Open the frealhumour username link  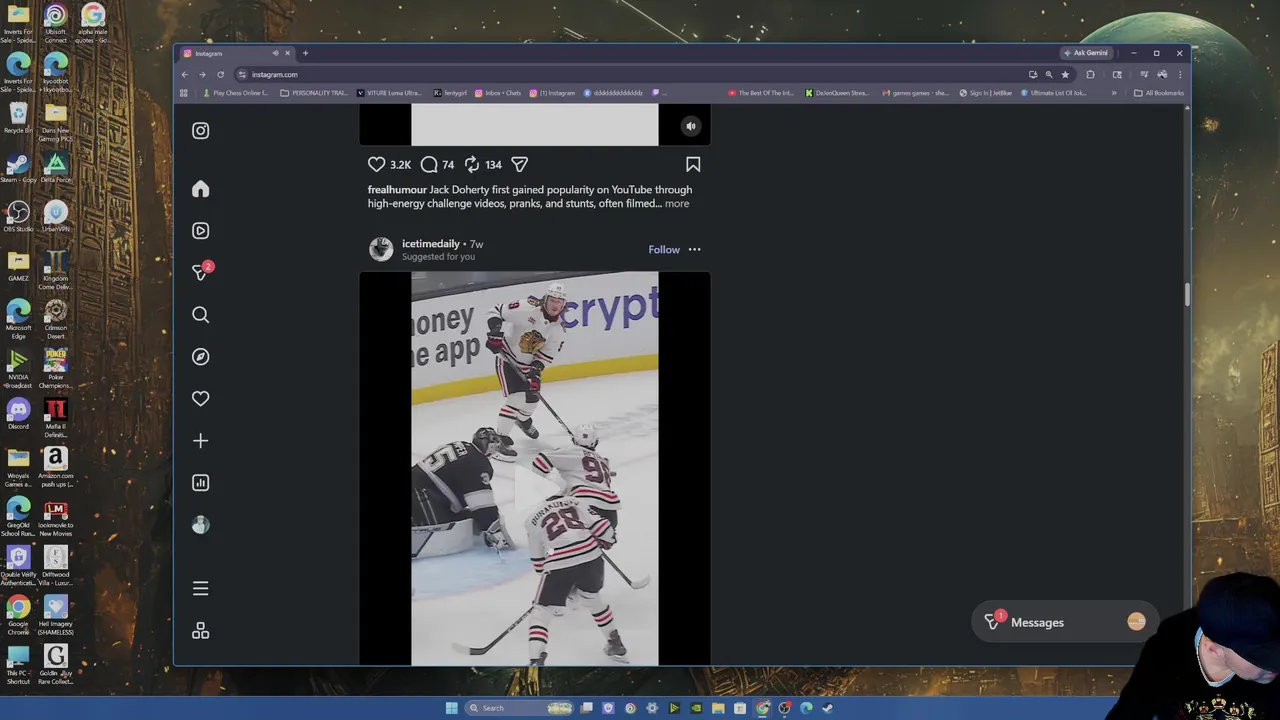397,189
